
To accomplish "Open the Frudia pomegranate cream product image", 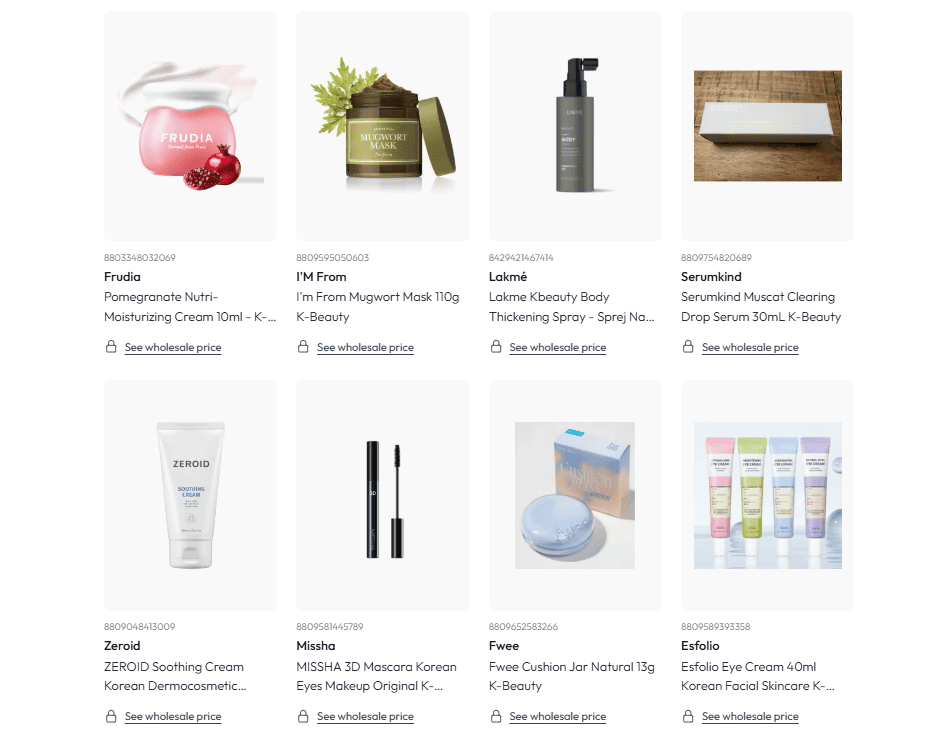I will pyautogui.click(x=190, y=126).
